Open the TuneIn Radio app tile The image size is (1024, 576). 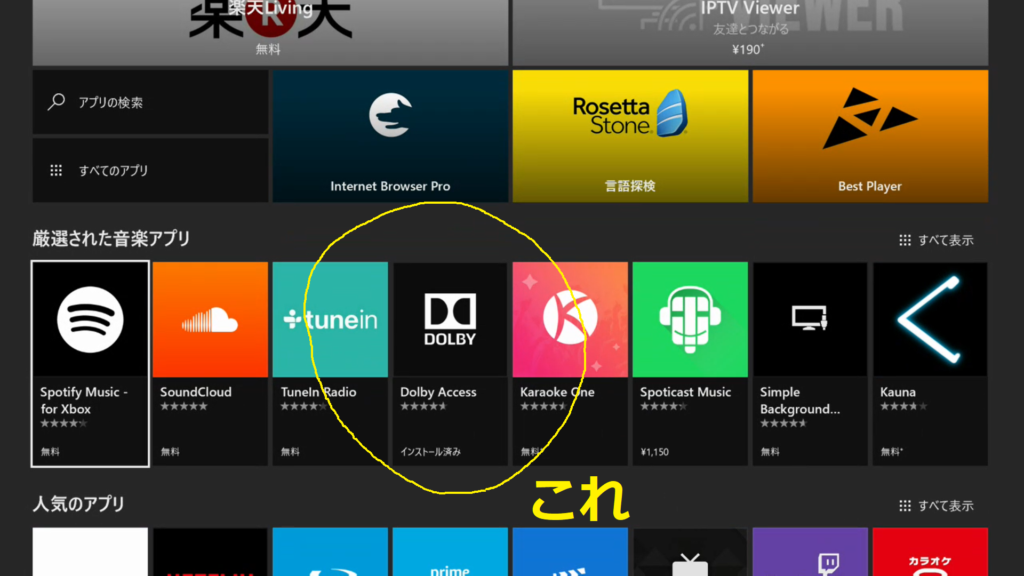(x=330, y=364)
